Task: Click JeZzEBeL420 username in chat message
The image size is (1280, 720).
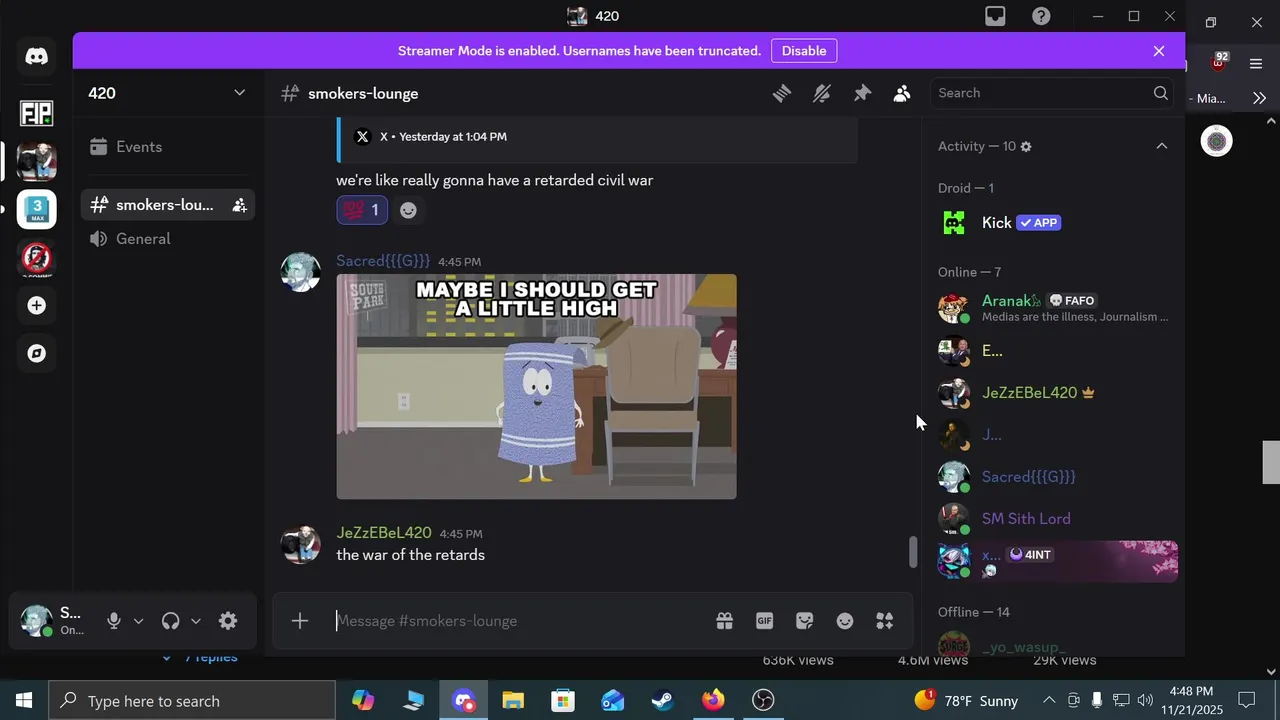Action: 384,533
